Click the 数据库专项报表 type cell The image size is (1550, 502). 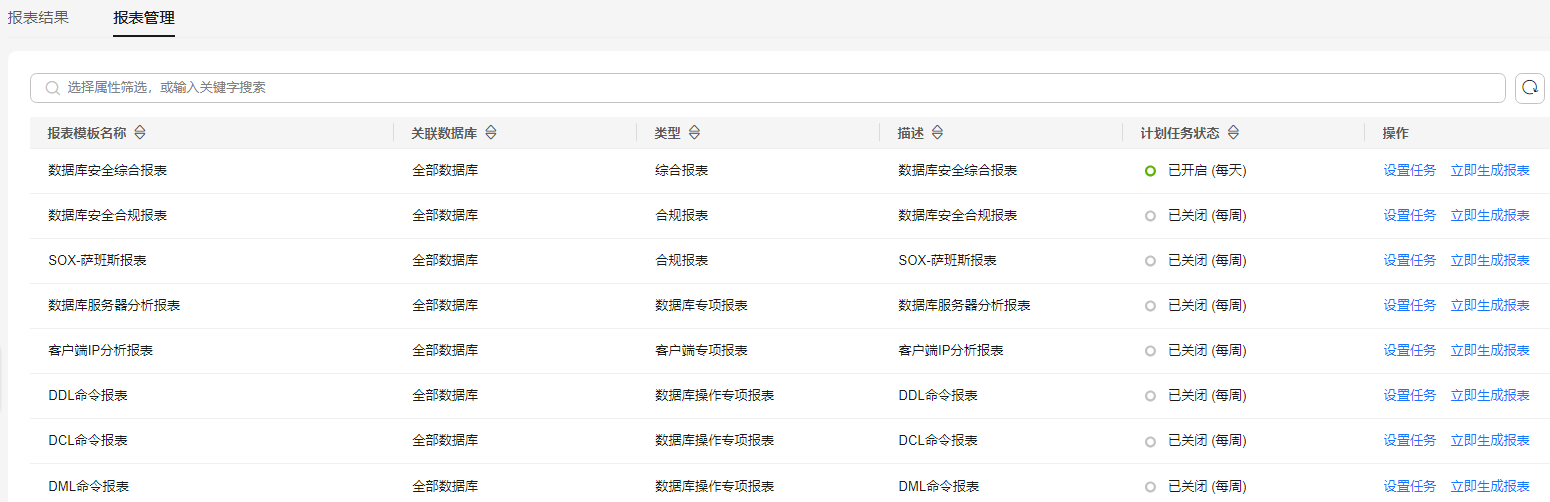pyautogui.click(x=701, y=305)
